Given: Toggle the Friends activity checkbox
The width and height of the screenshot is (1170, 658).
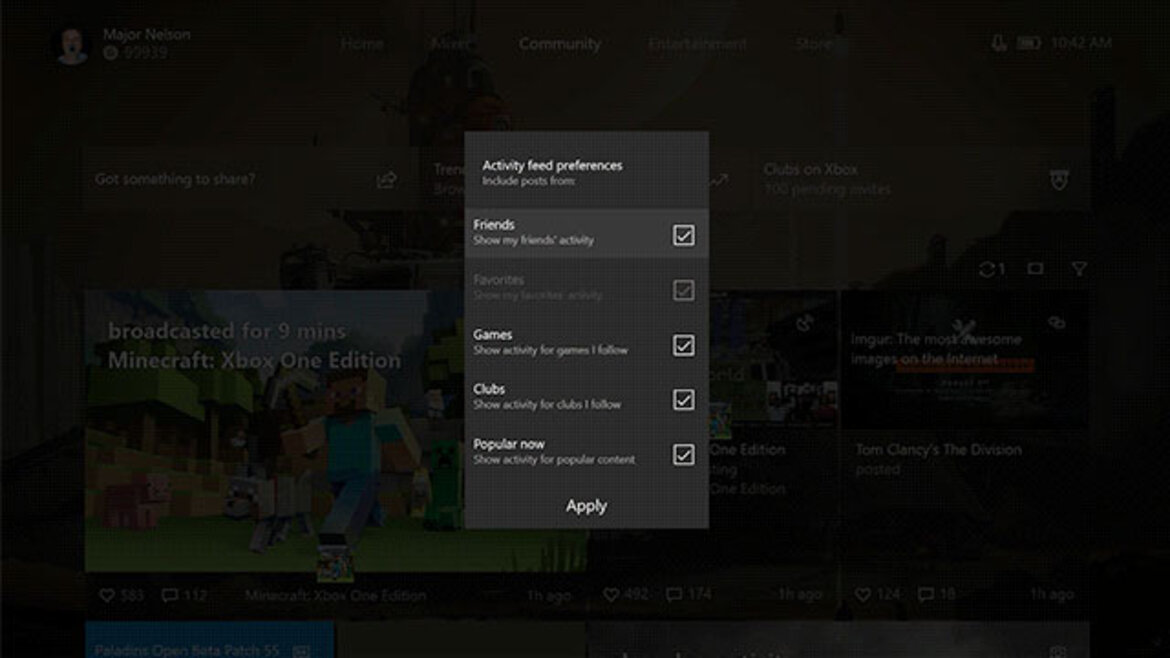Looking at the screenshot, I should click(683, 235).
